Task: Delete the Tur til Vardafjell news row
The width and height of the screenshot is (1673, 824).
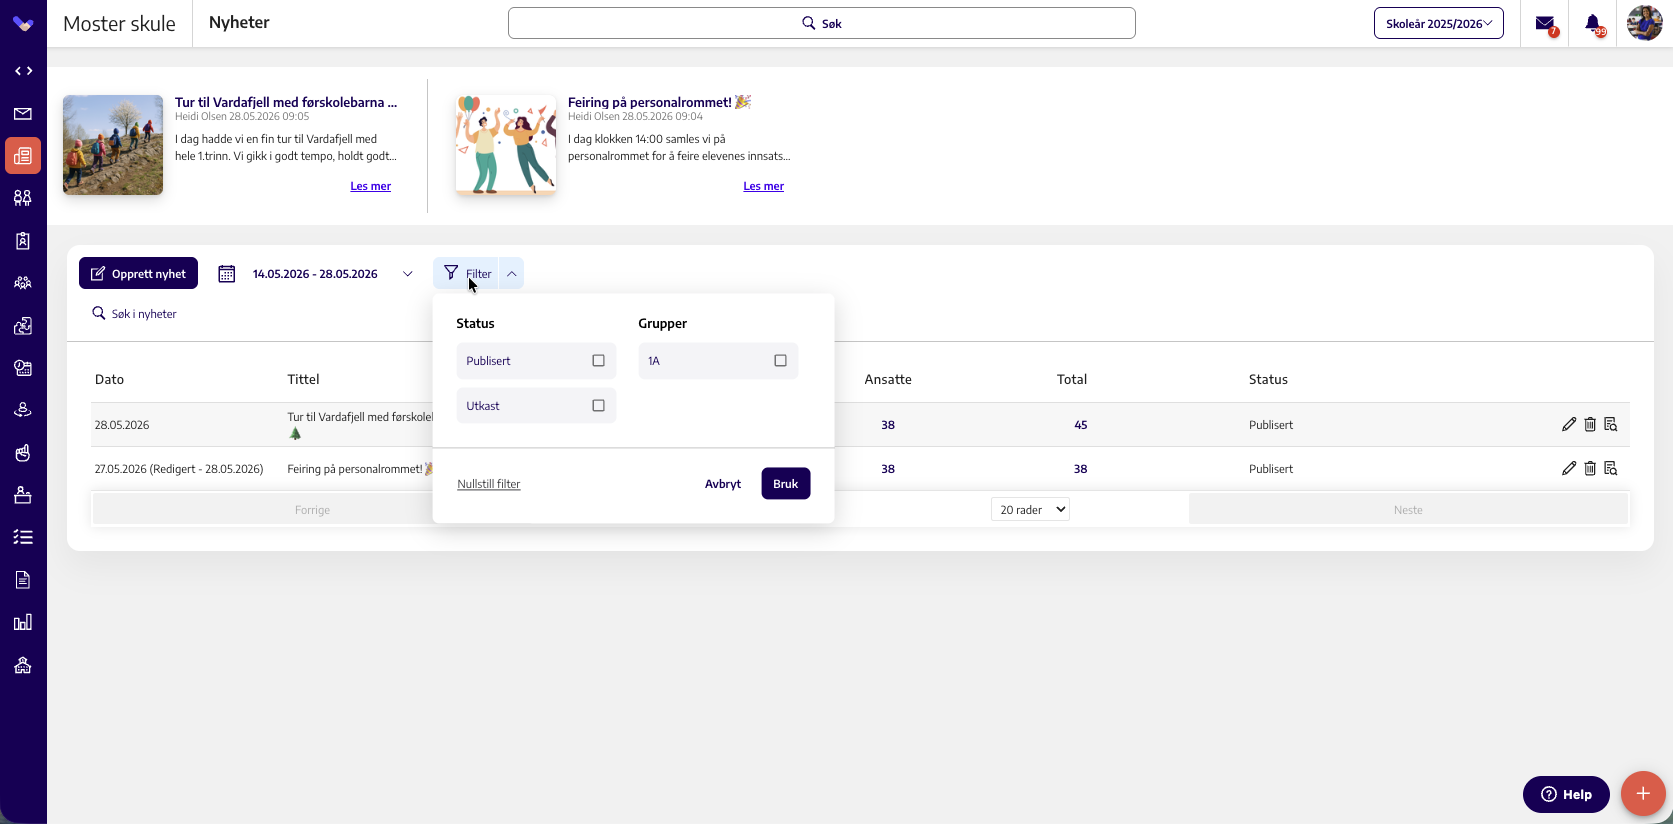Action: point(1590,425)
